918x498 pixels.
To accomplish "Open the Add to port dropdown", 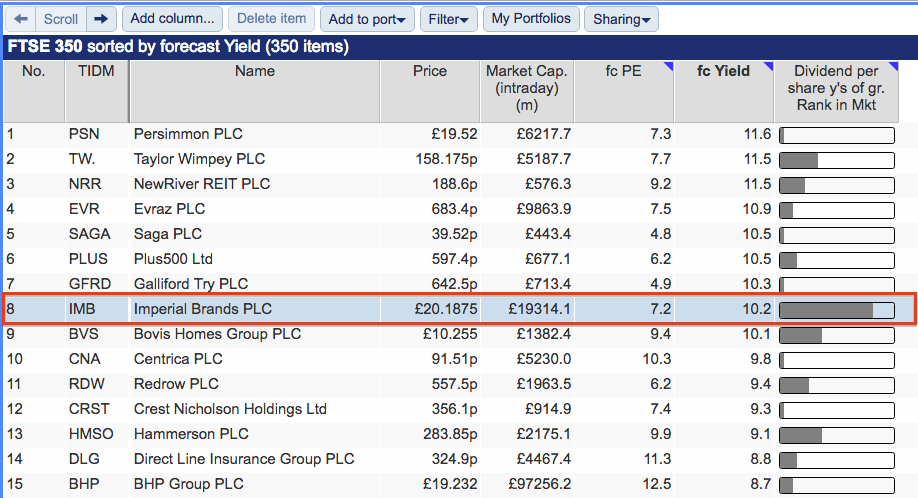I will (x=367, y=19).
